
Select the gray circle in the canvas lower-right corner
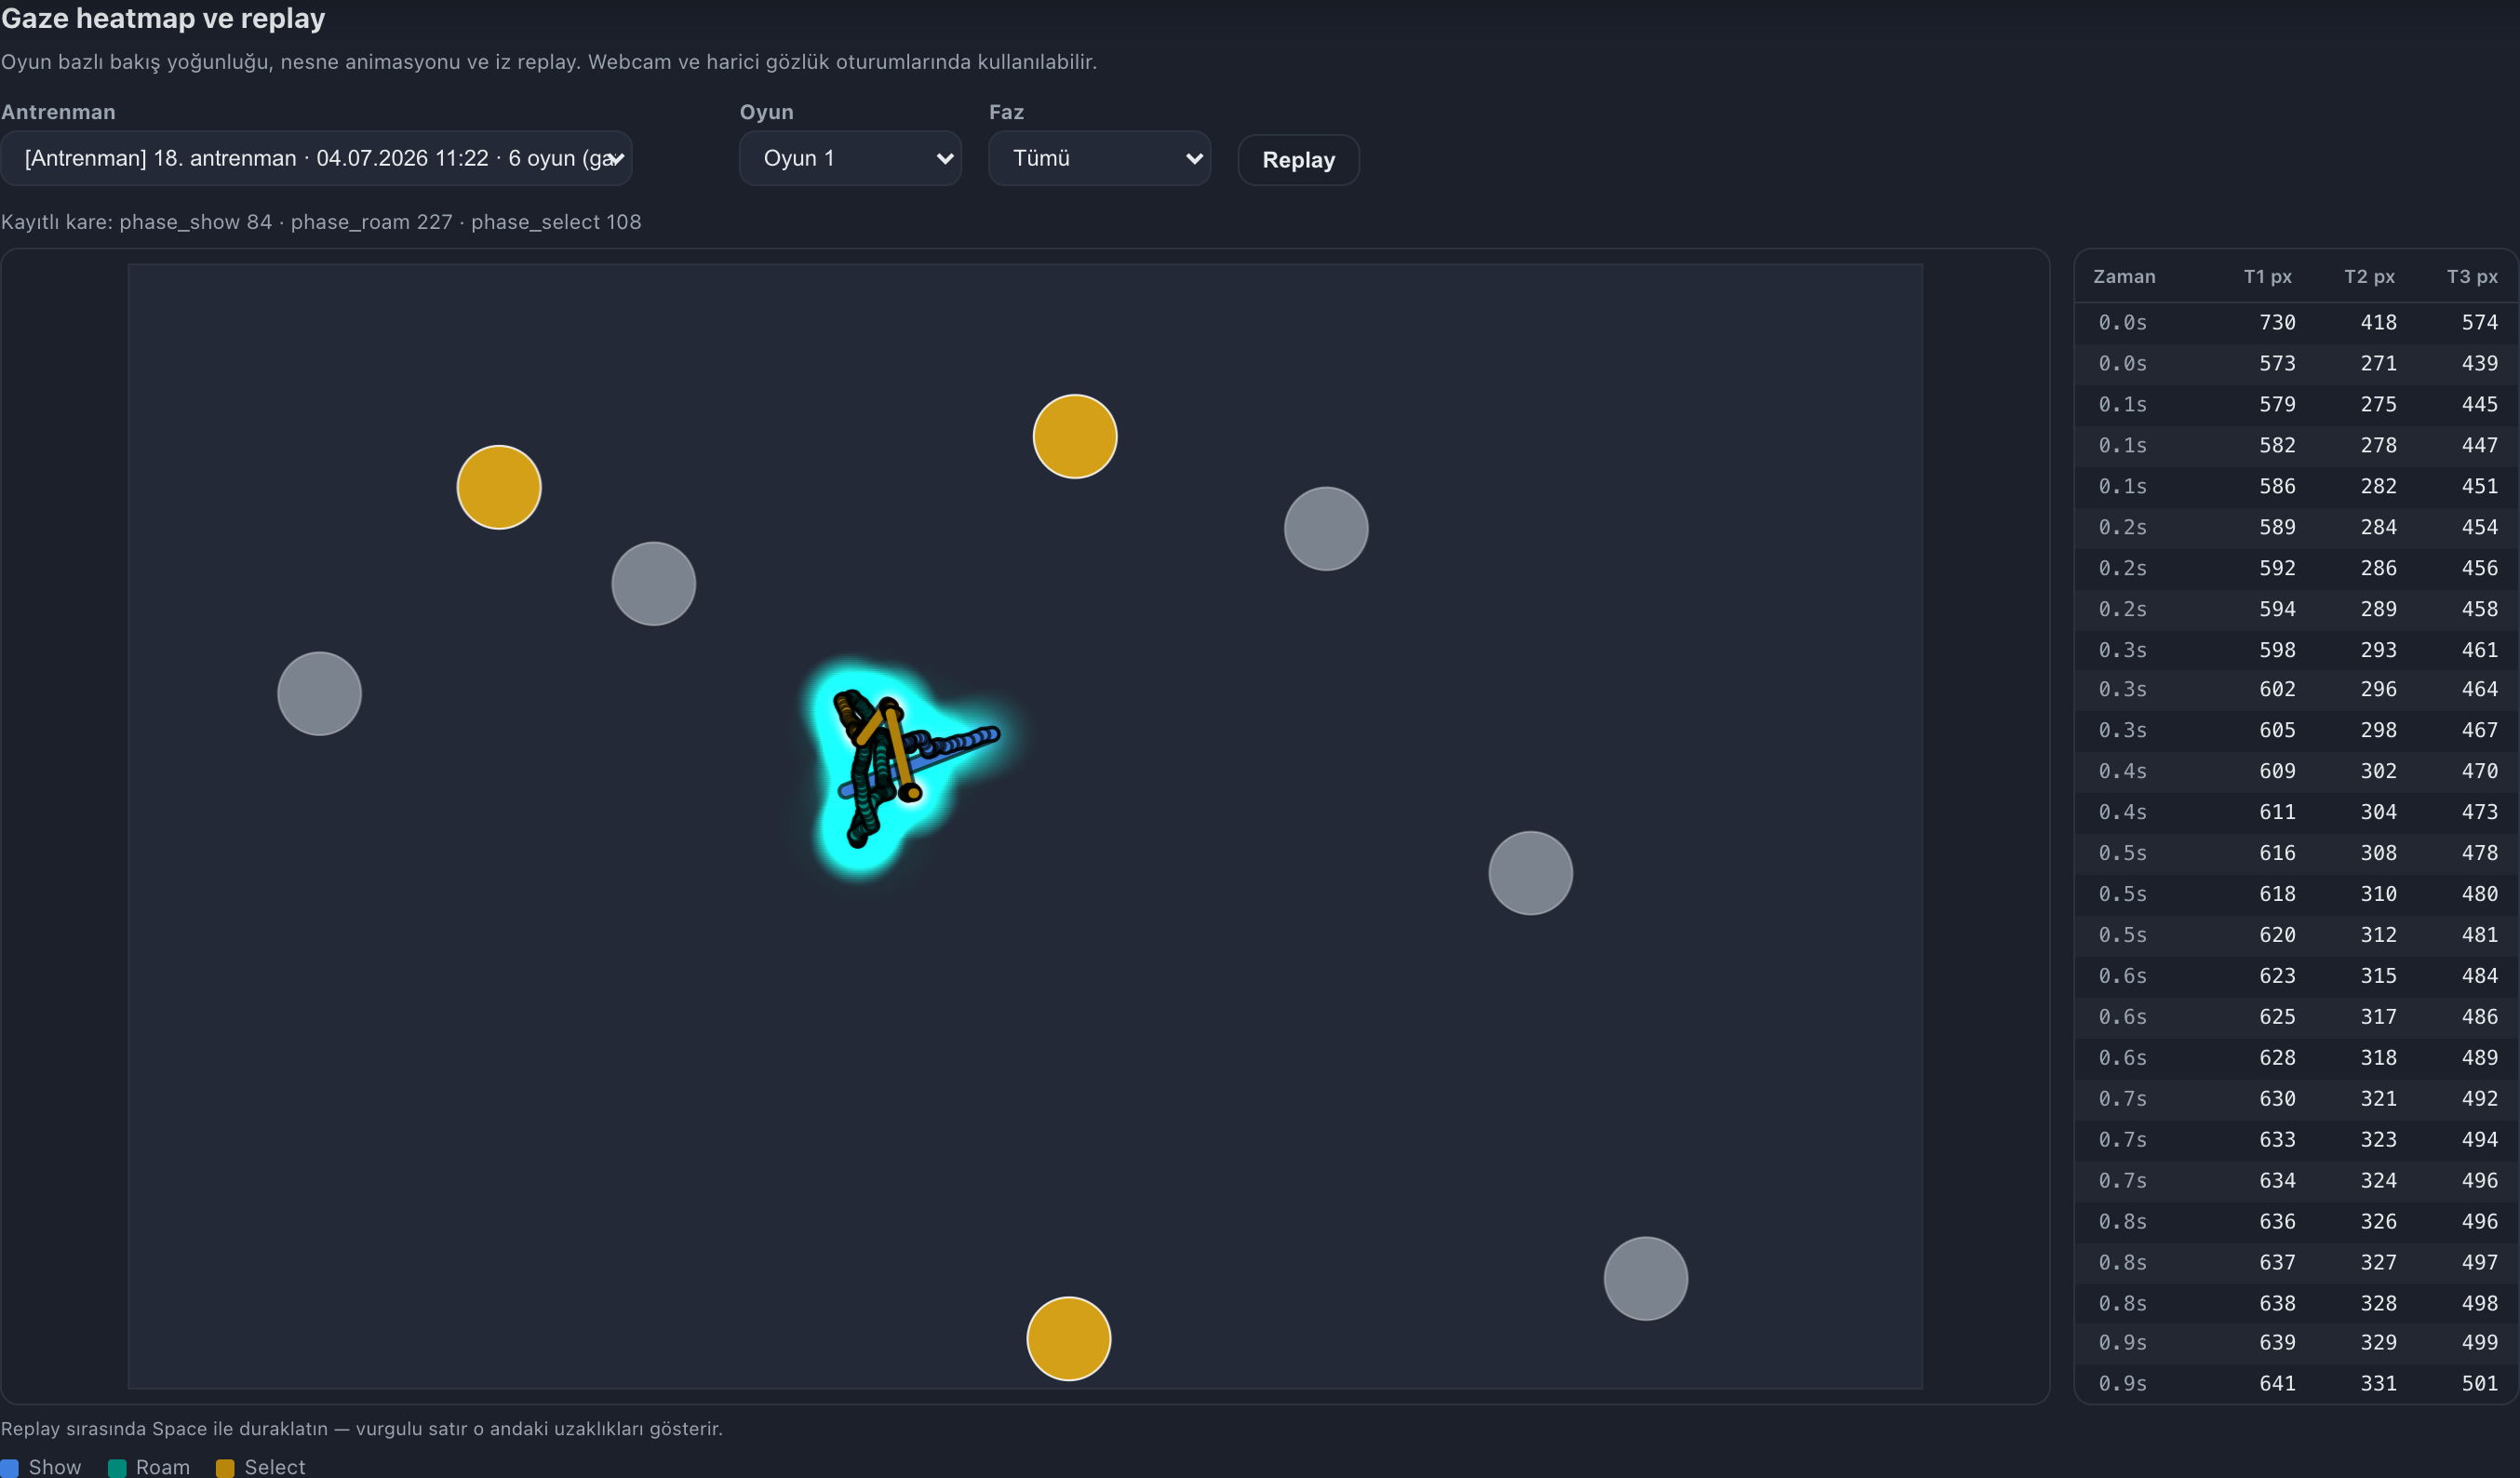coord(1645,1278)
